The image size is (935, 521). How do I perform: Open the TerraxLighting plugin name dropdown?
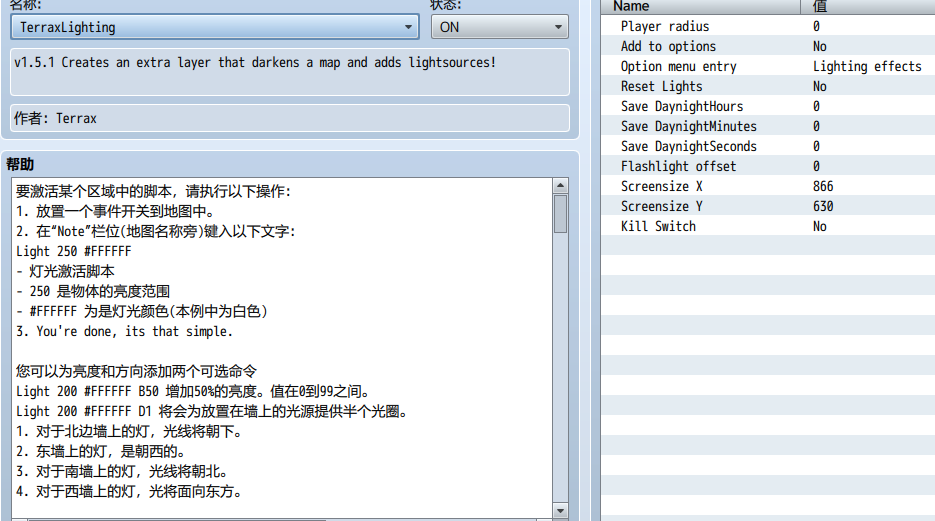215,27
